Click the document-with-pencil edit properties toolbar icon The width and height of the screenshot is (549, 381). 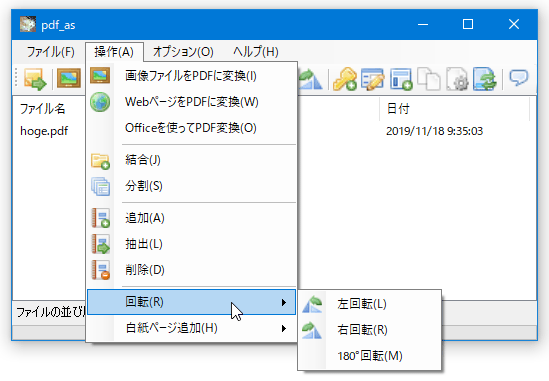(373, 79)
